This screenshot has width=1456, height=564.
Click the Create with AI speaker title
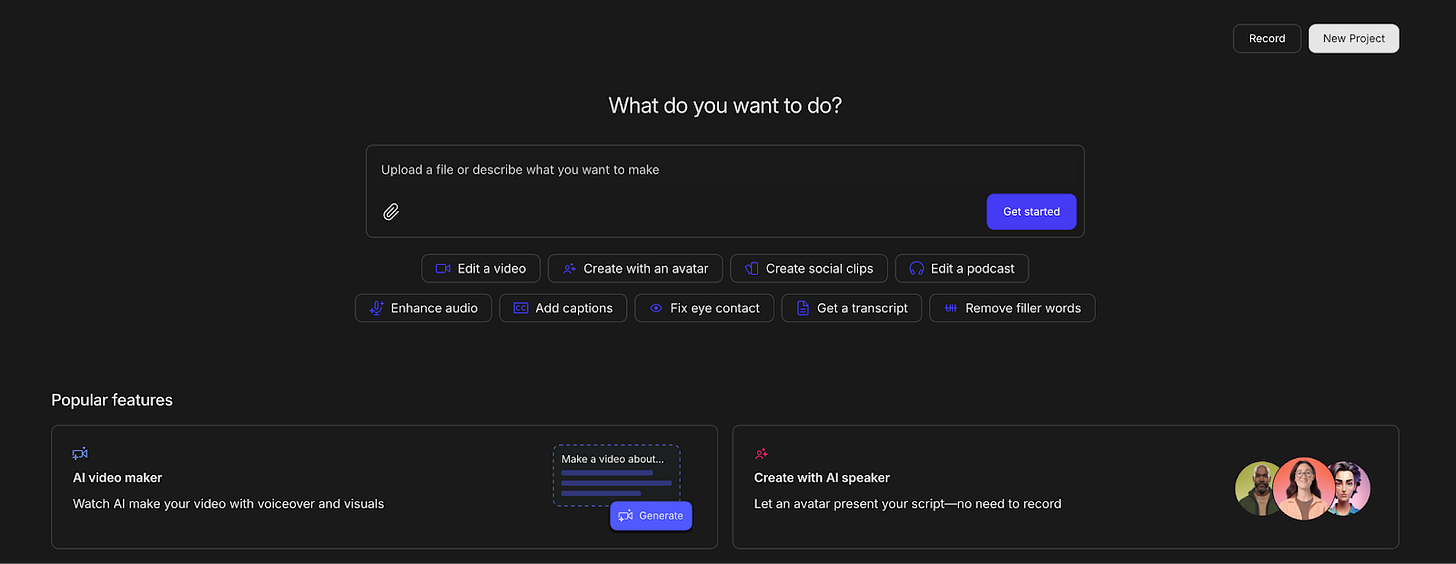tap(822, 478)
